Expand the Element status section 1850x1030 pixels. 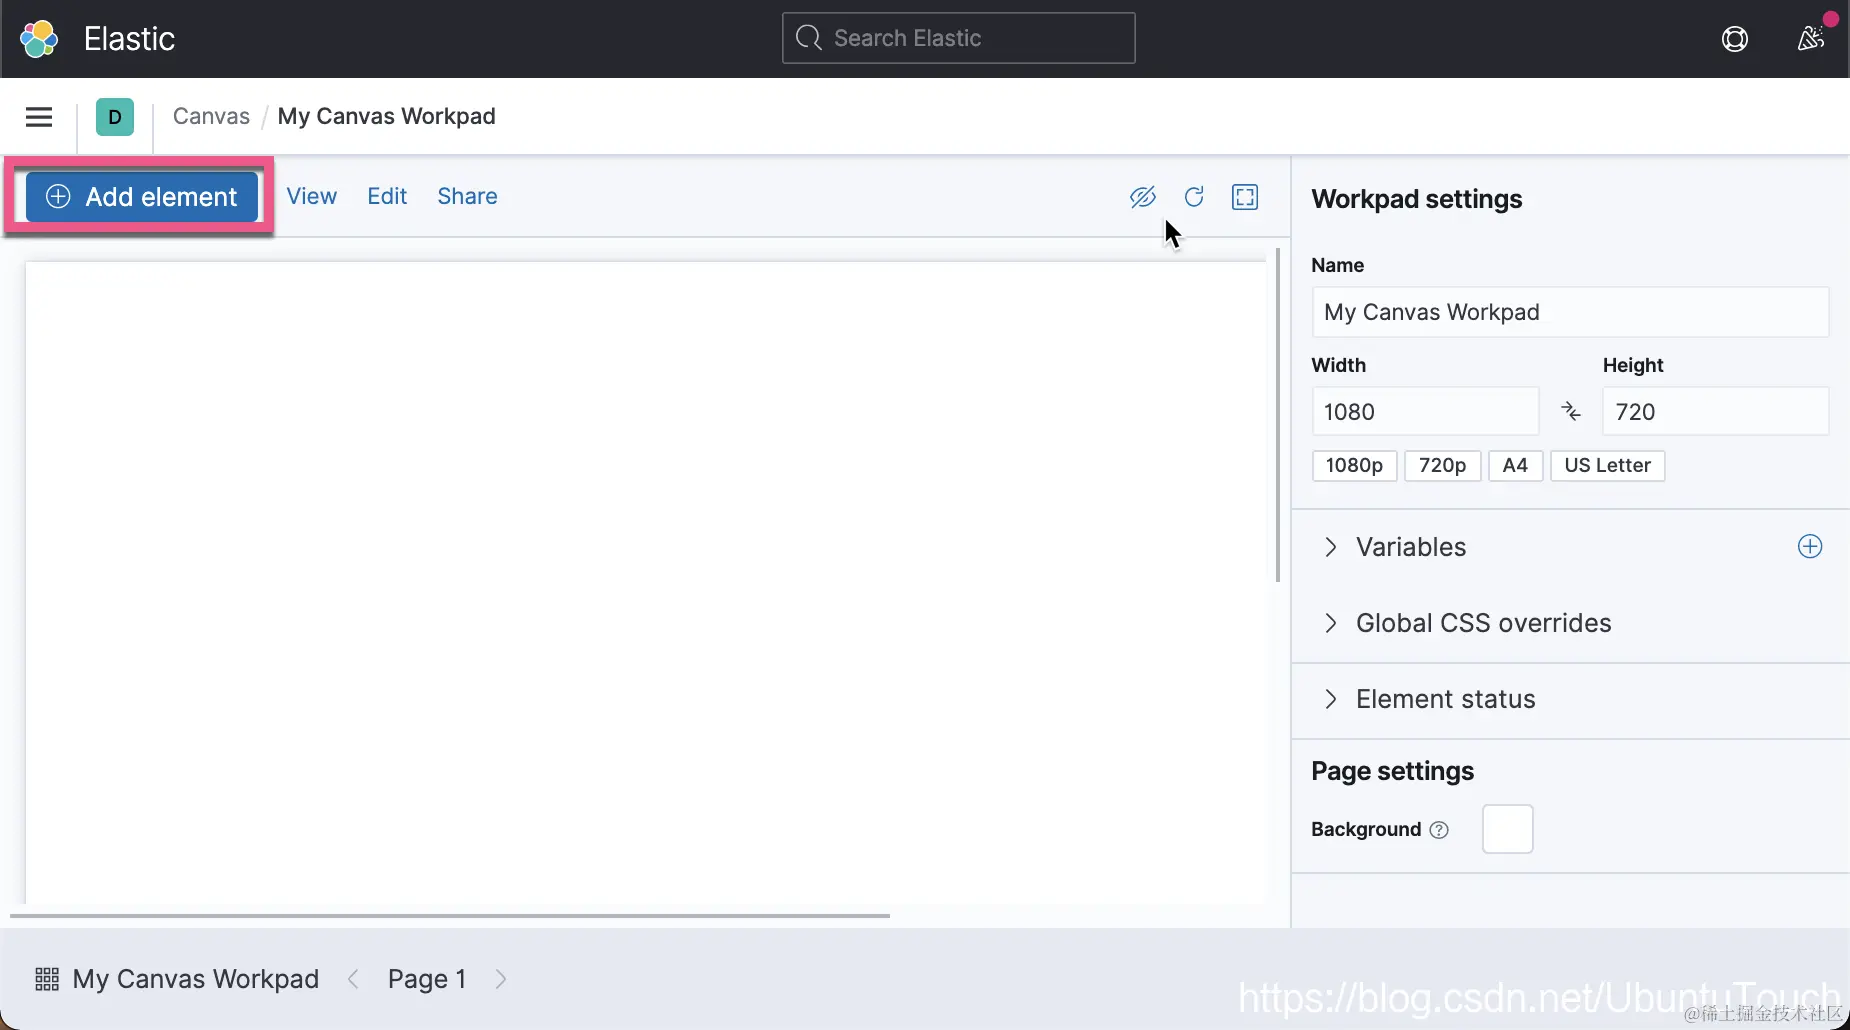tap(1445, 699)
